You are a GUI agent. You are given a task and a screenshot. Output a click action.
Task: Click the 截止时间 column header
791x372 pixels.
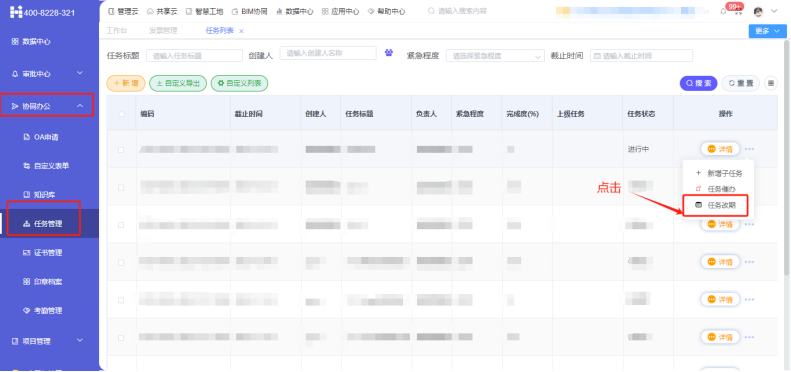point(249,114)
